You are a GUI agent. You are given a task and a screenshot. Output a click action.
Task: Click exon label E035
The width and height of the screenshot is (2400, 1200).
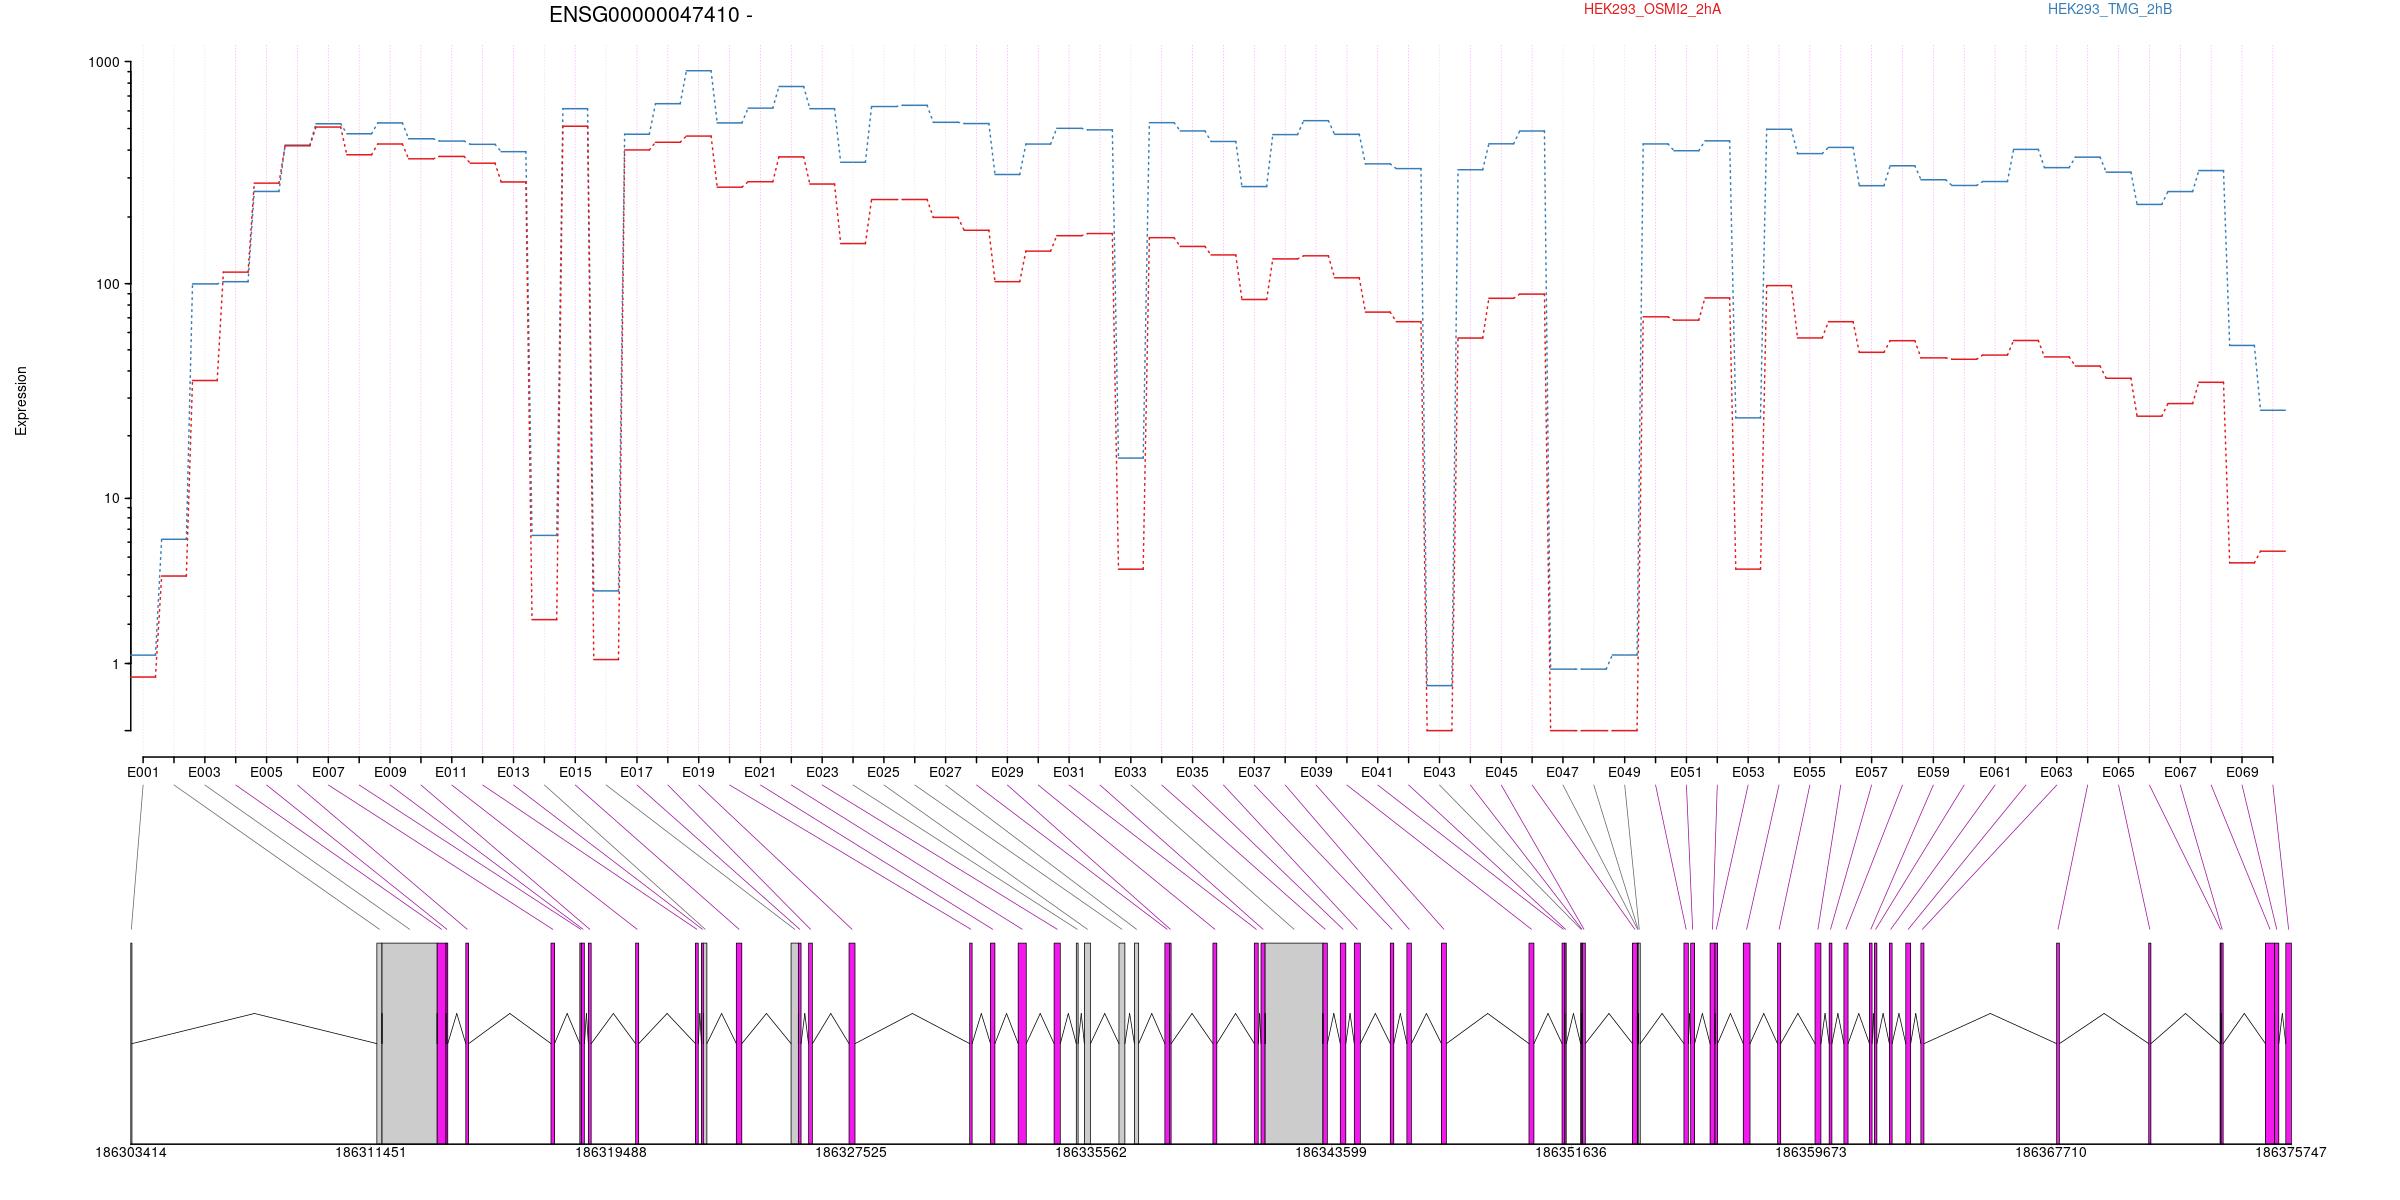click(x=1192, y=772)
